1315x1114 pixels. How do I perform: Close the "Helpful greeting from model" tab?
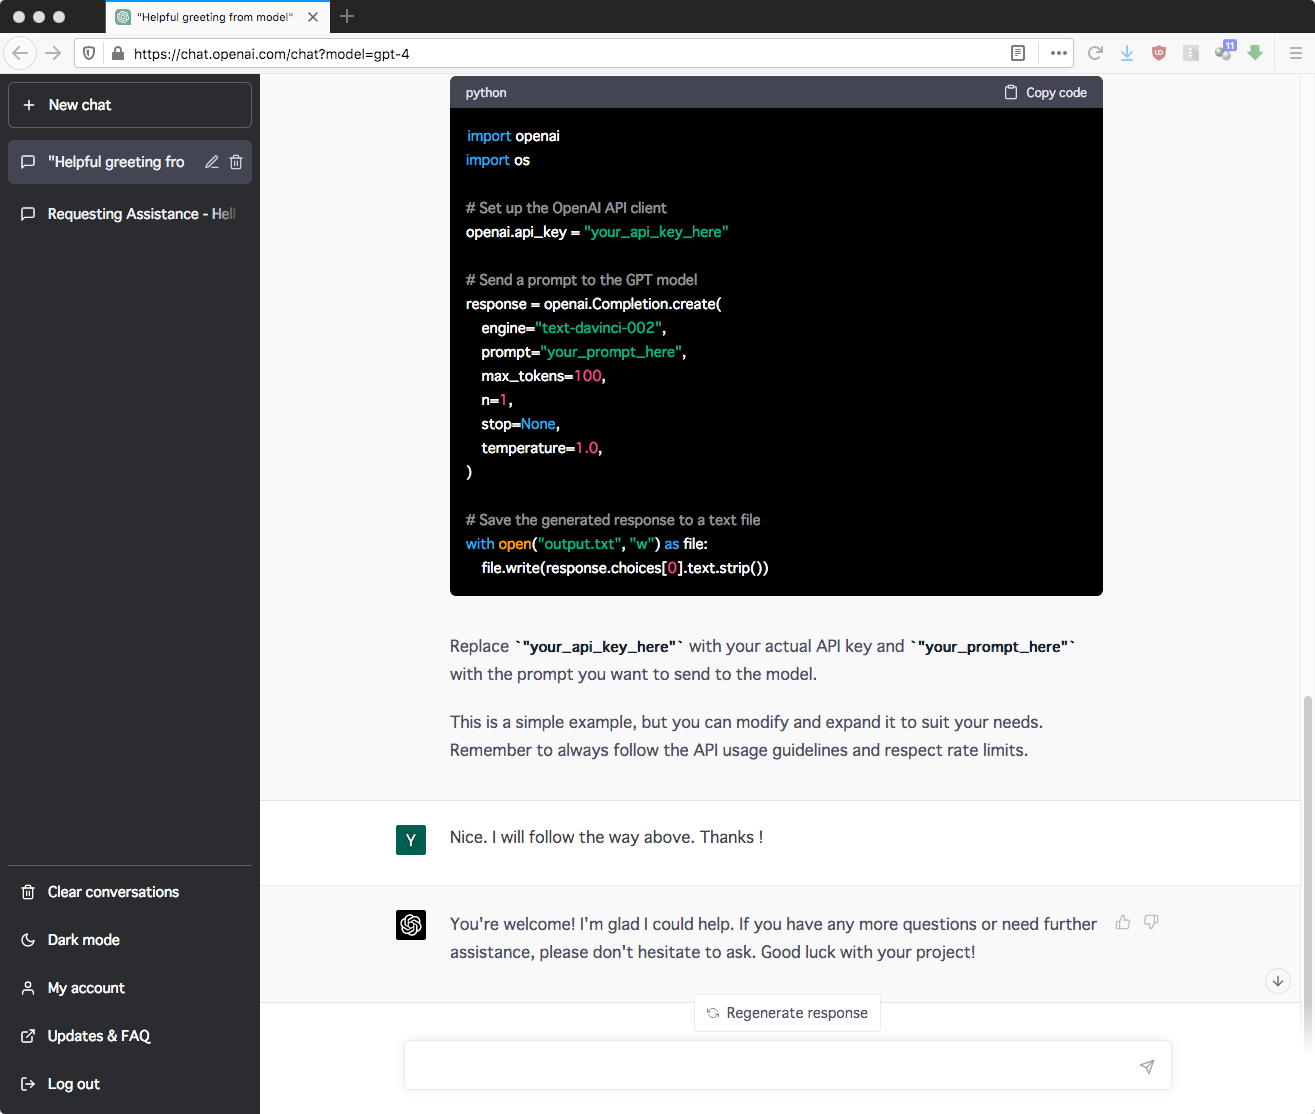click(313, 17)
